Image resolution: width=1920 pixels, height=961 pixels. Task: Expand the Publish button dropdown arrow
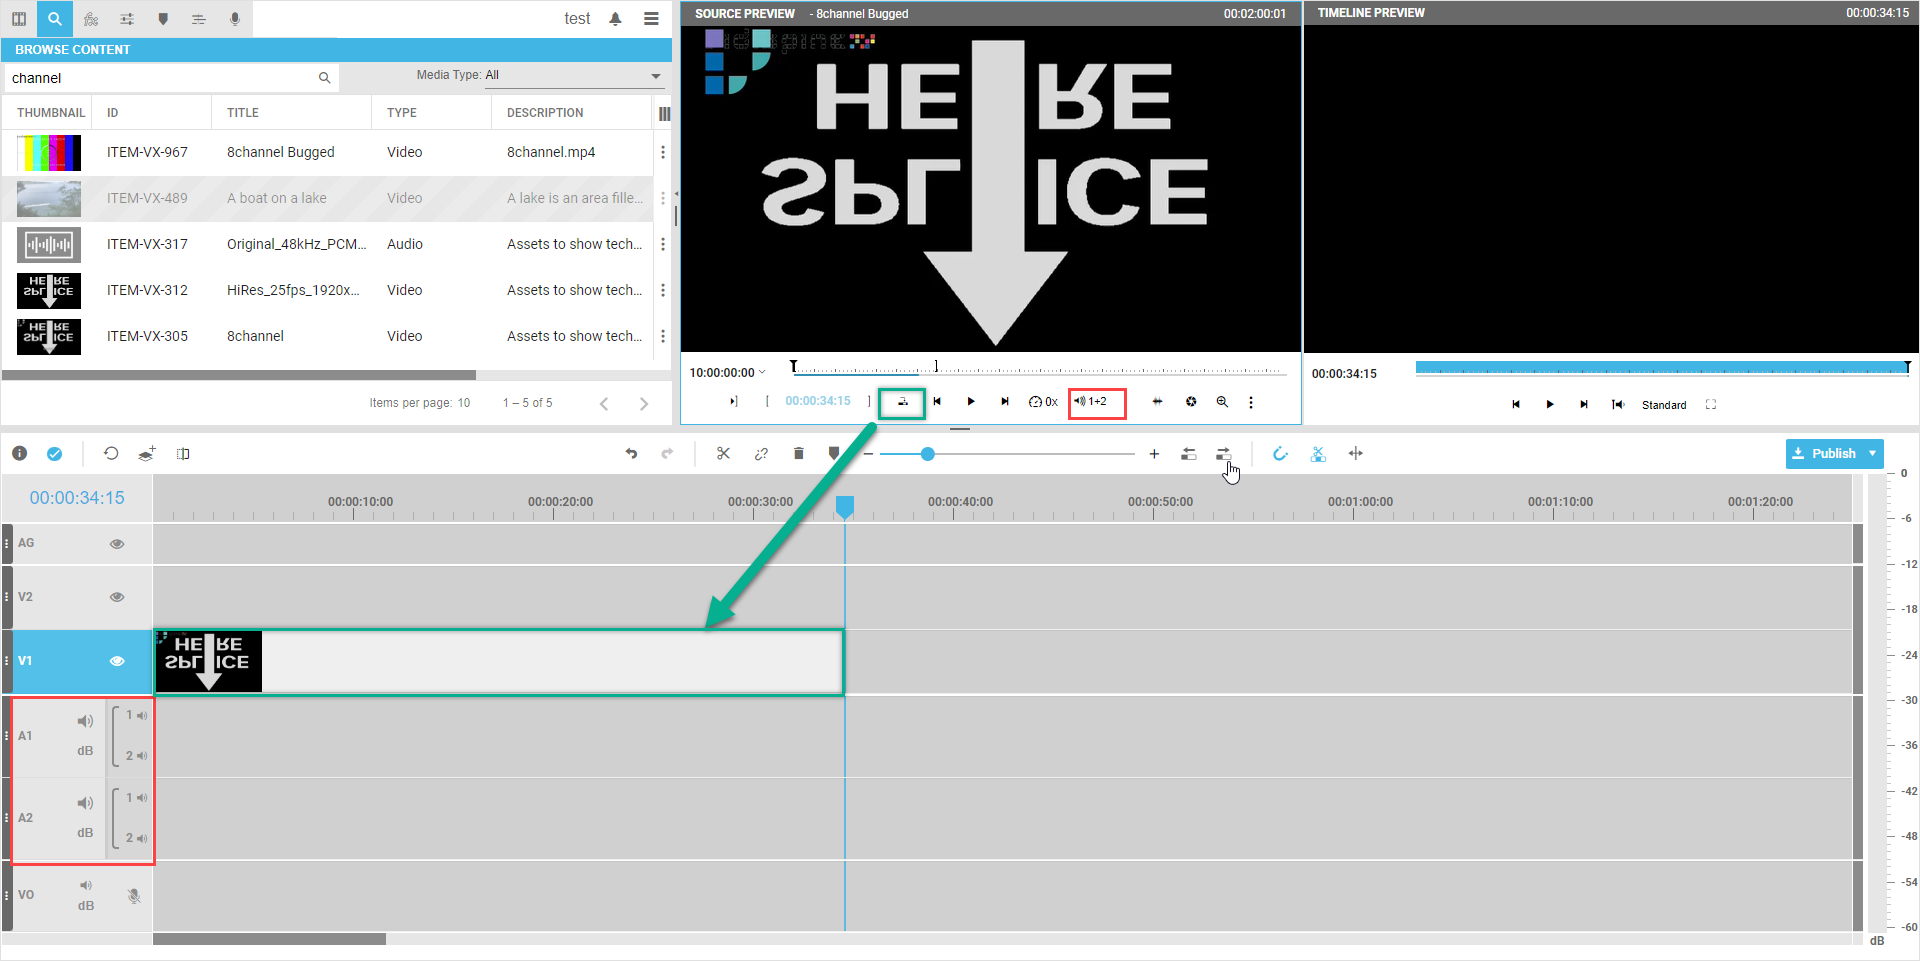coord(1872,454)
